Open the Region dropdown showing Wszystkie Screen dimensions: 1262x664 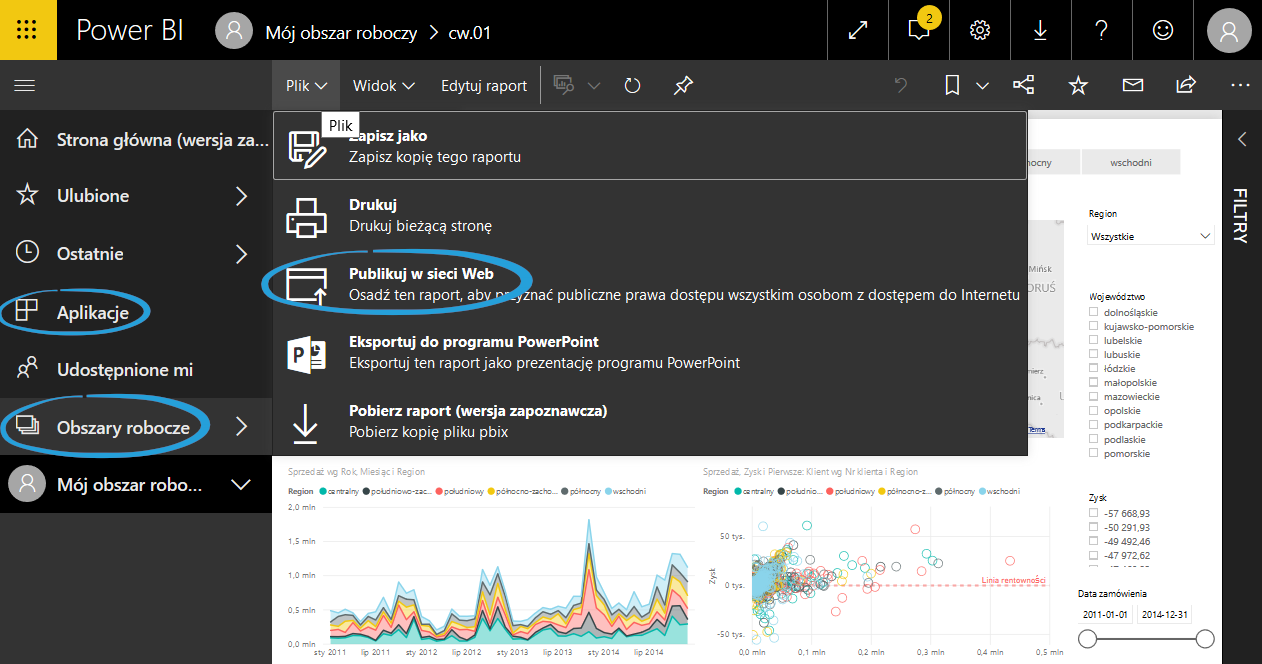[x=1150, y=236]
